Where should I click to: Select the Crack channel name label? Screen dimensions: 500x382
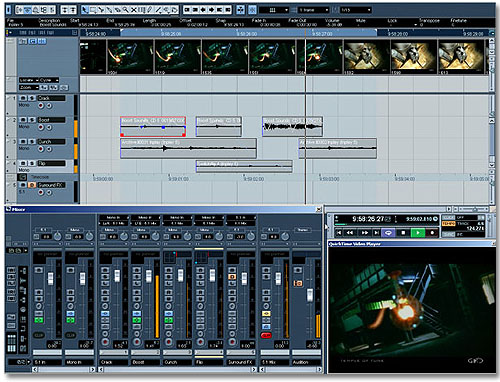114,362
